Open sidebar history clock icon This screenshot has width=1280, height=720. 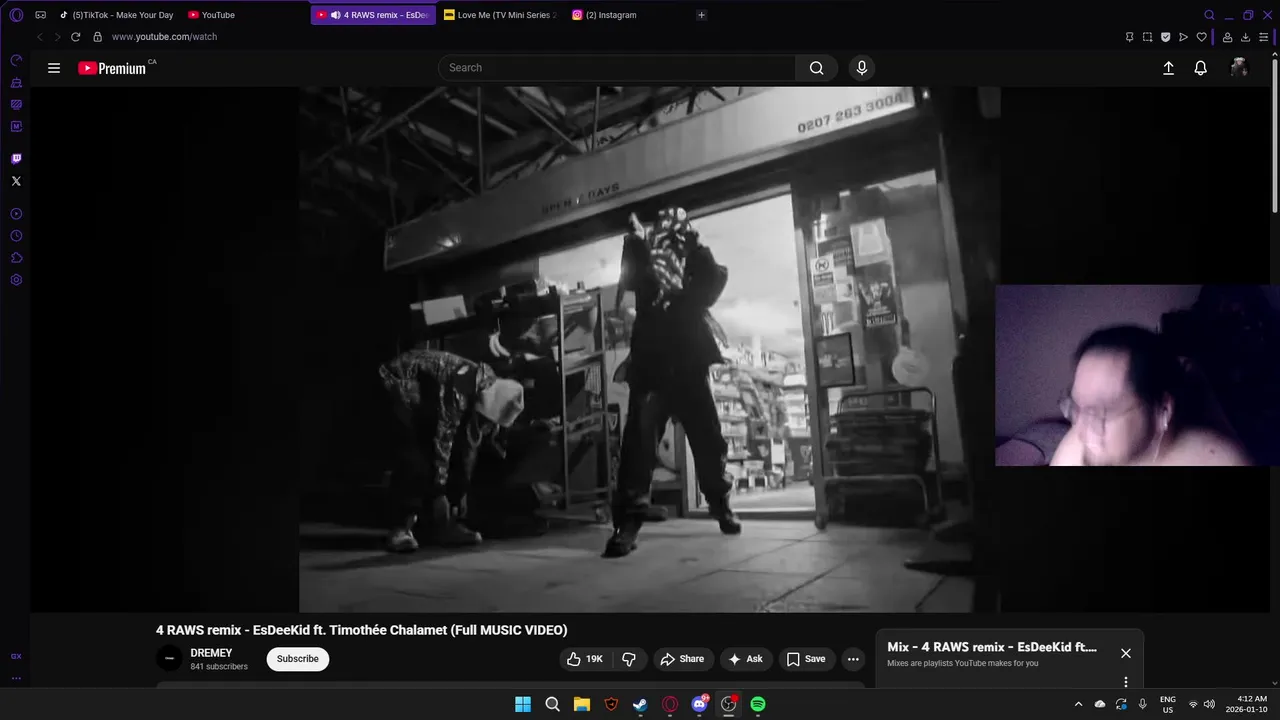(16, 236)
